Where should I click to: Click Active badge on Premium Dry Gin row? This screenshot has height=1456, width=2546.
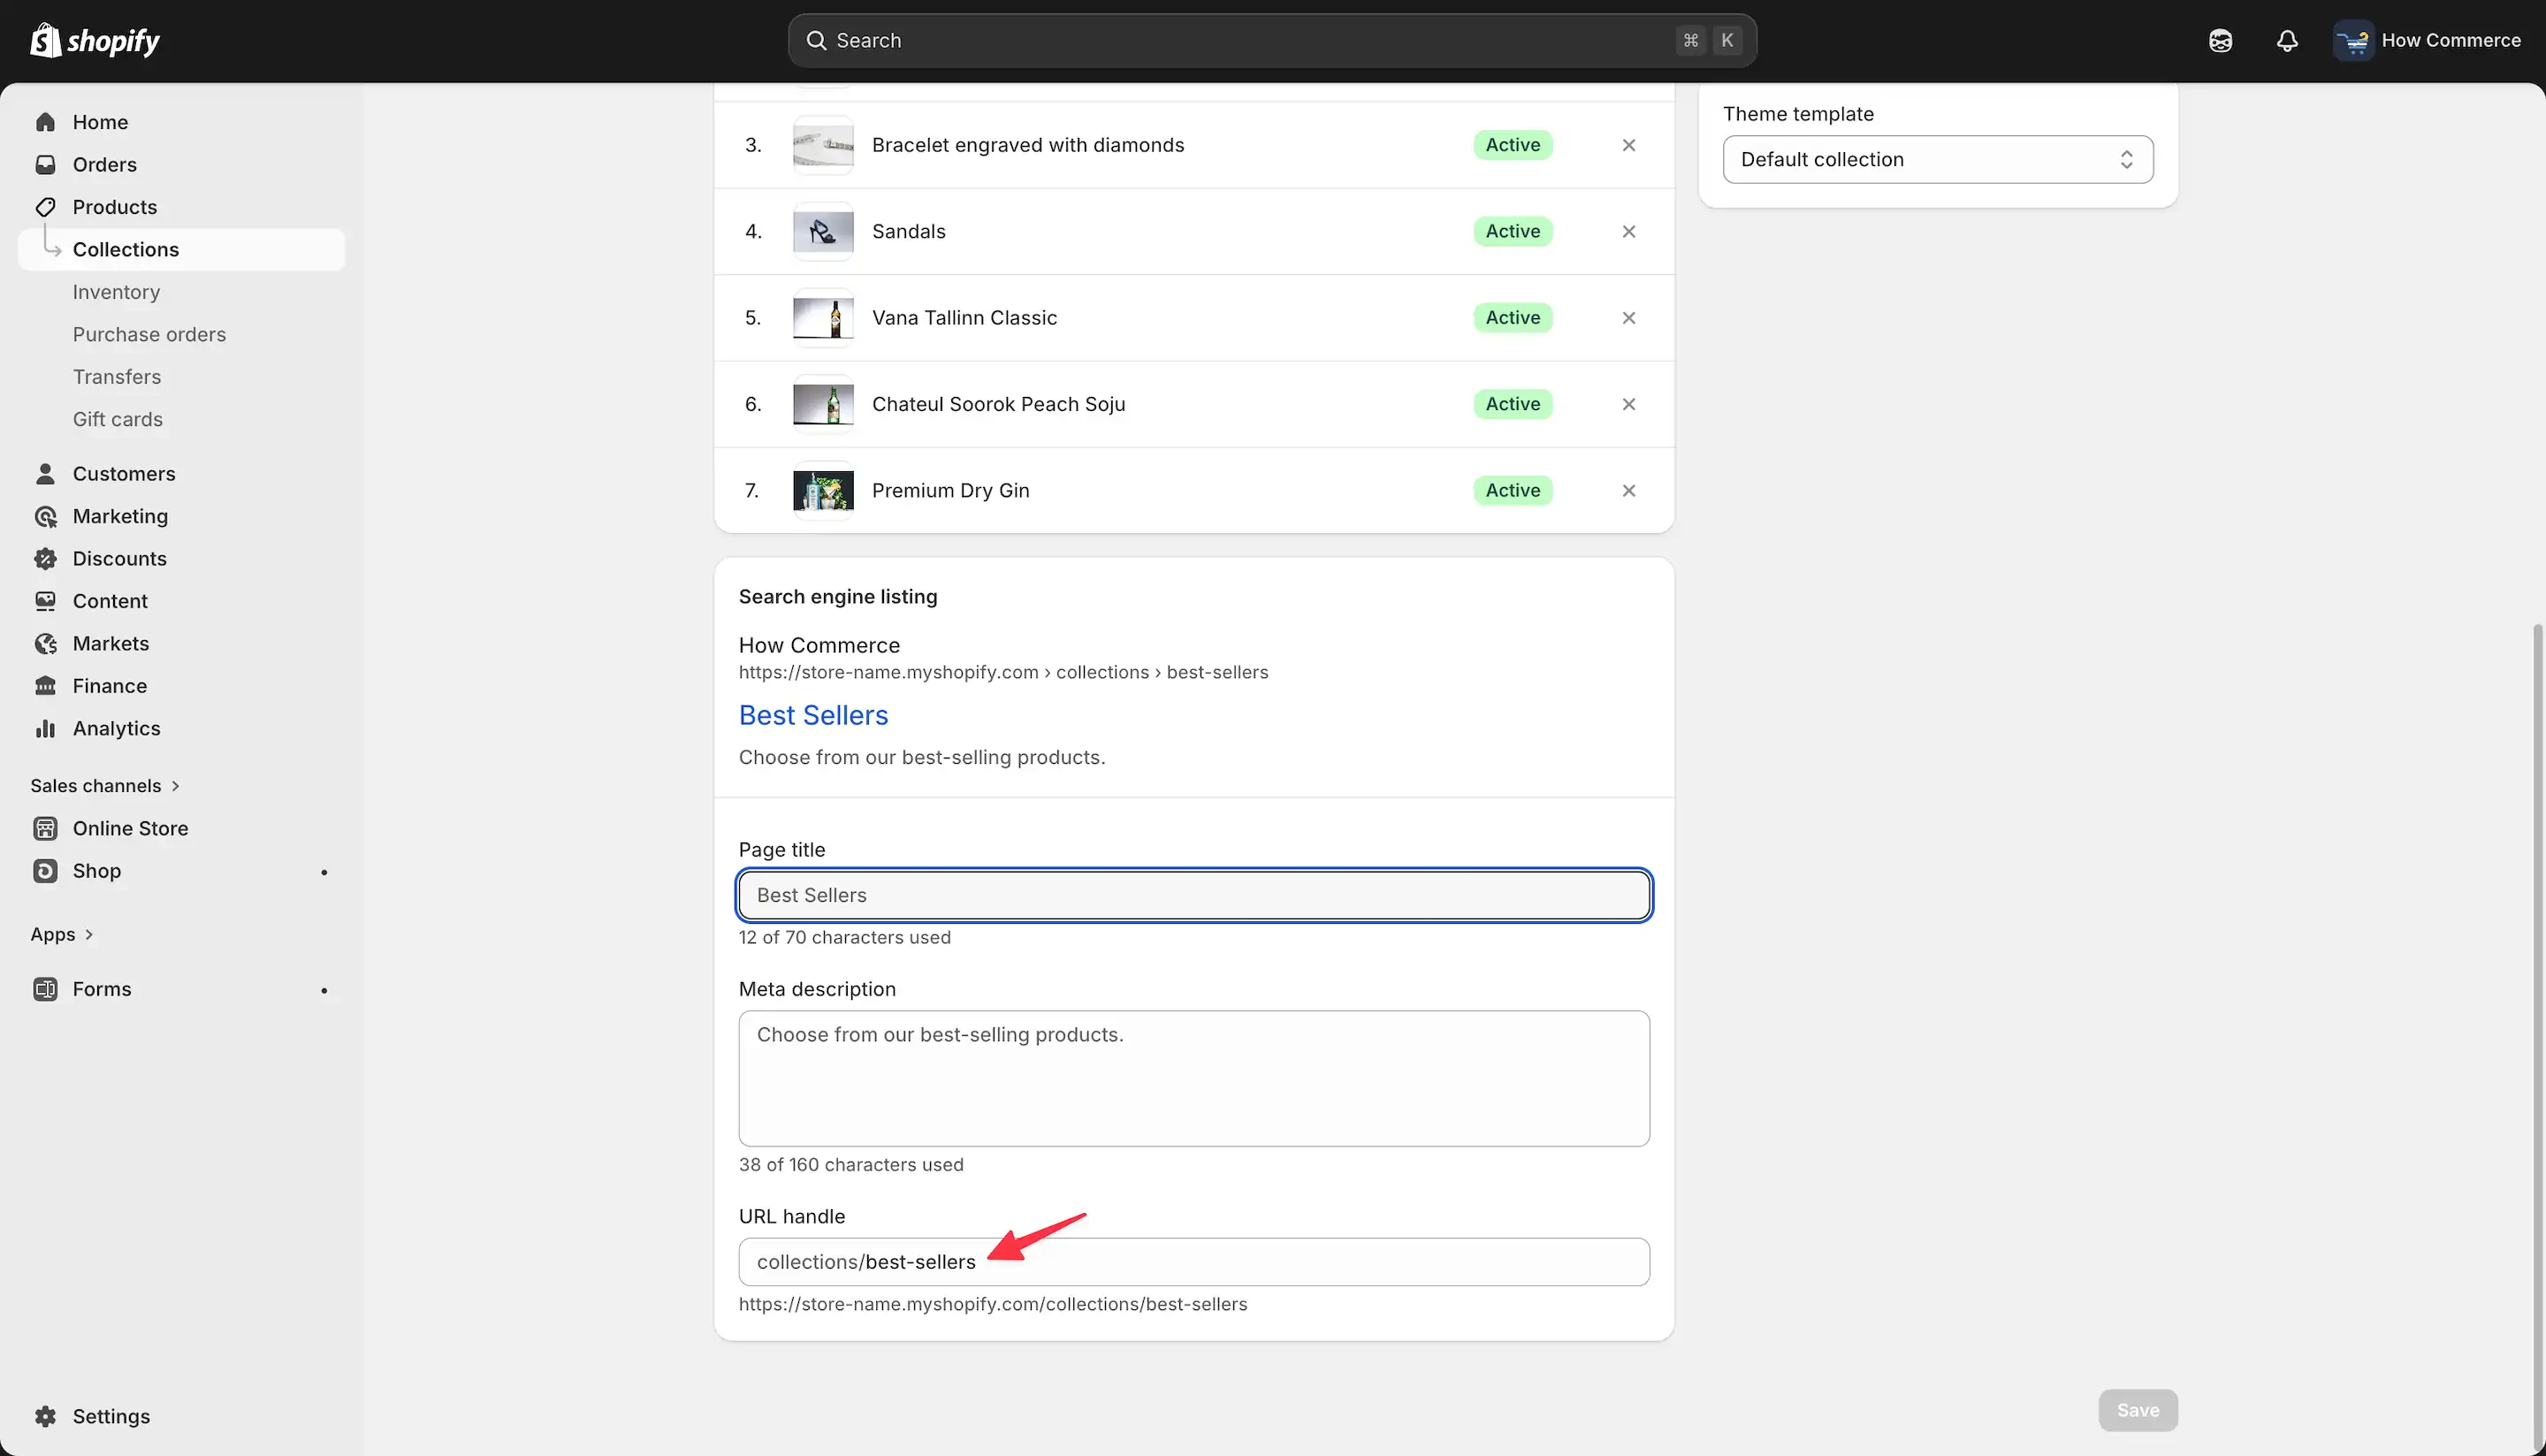coord(1512,491)
